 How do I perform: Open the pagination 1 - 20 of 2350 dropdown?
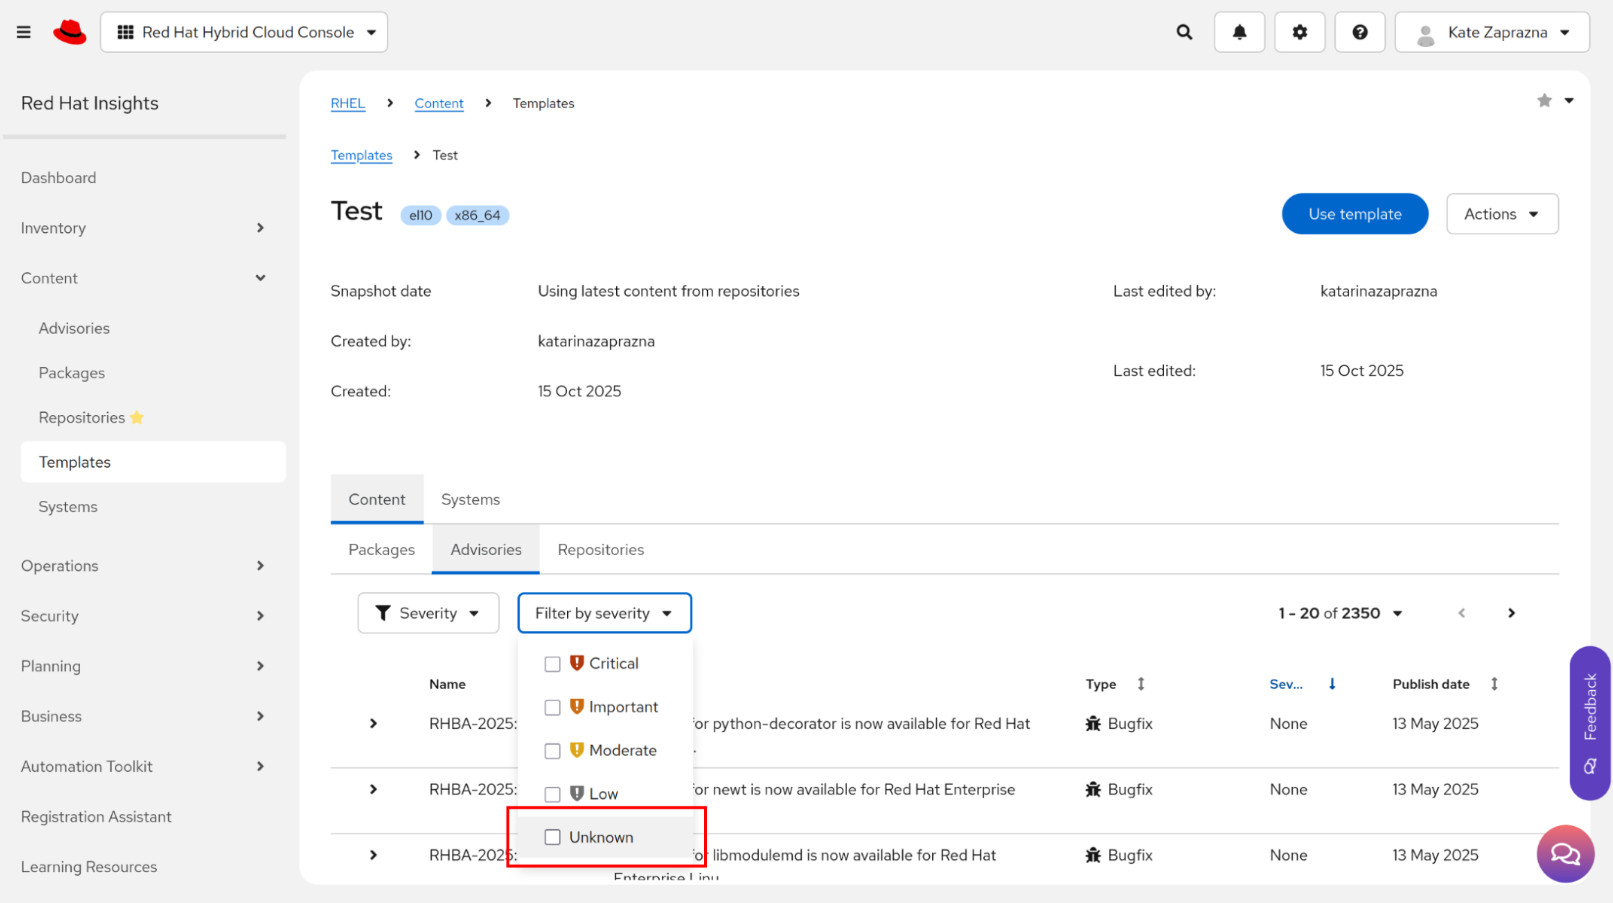click(x=1340, y=613)
